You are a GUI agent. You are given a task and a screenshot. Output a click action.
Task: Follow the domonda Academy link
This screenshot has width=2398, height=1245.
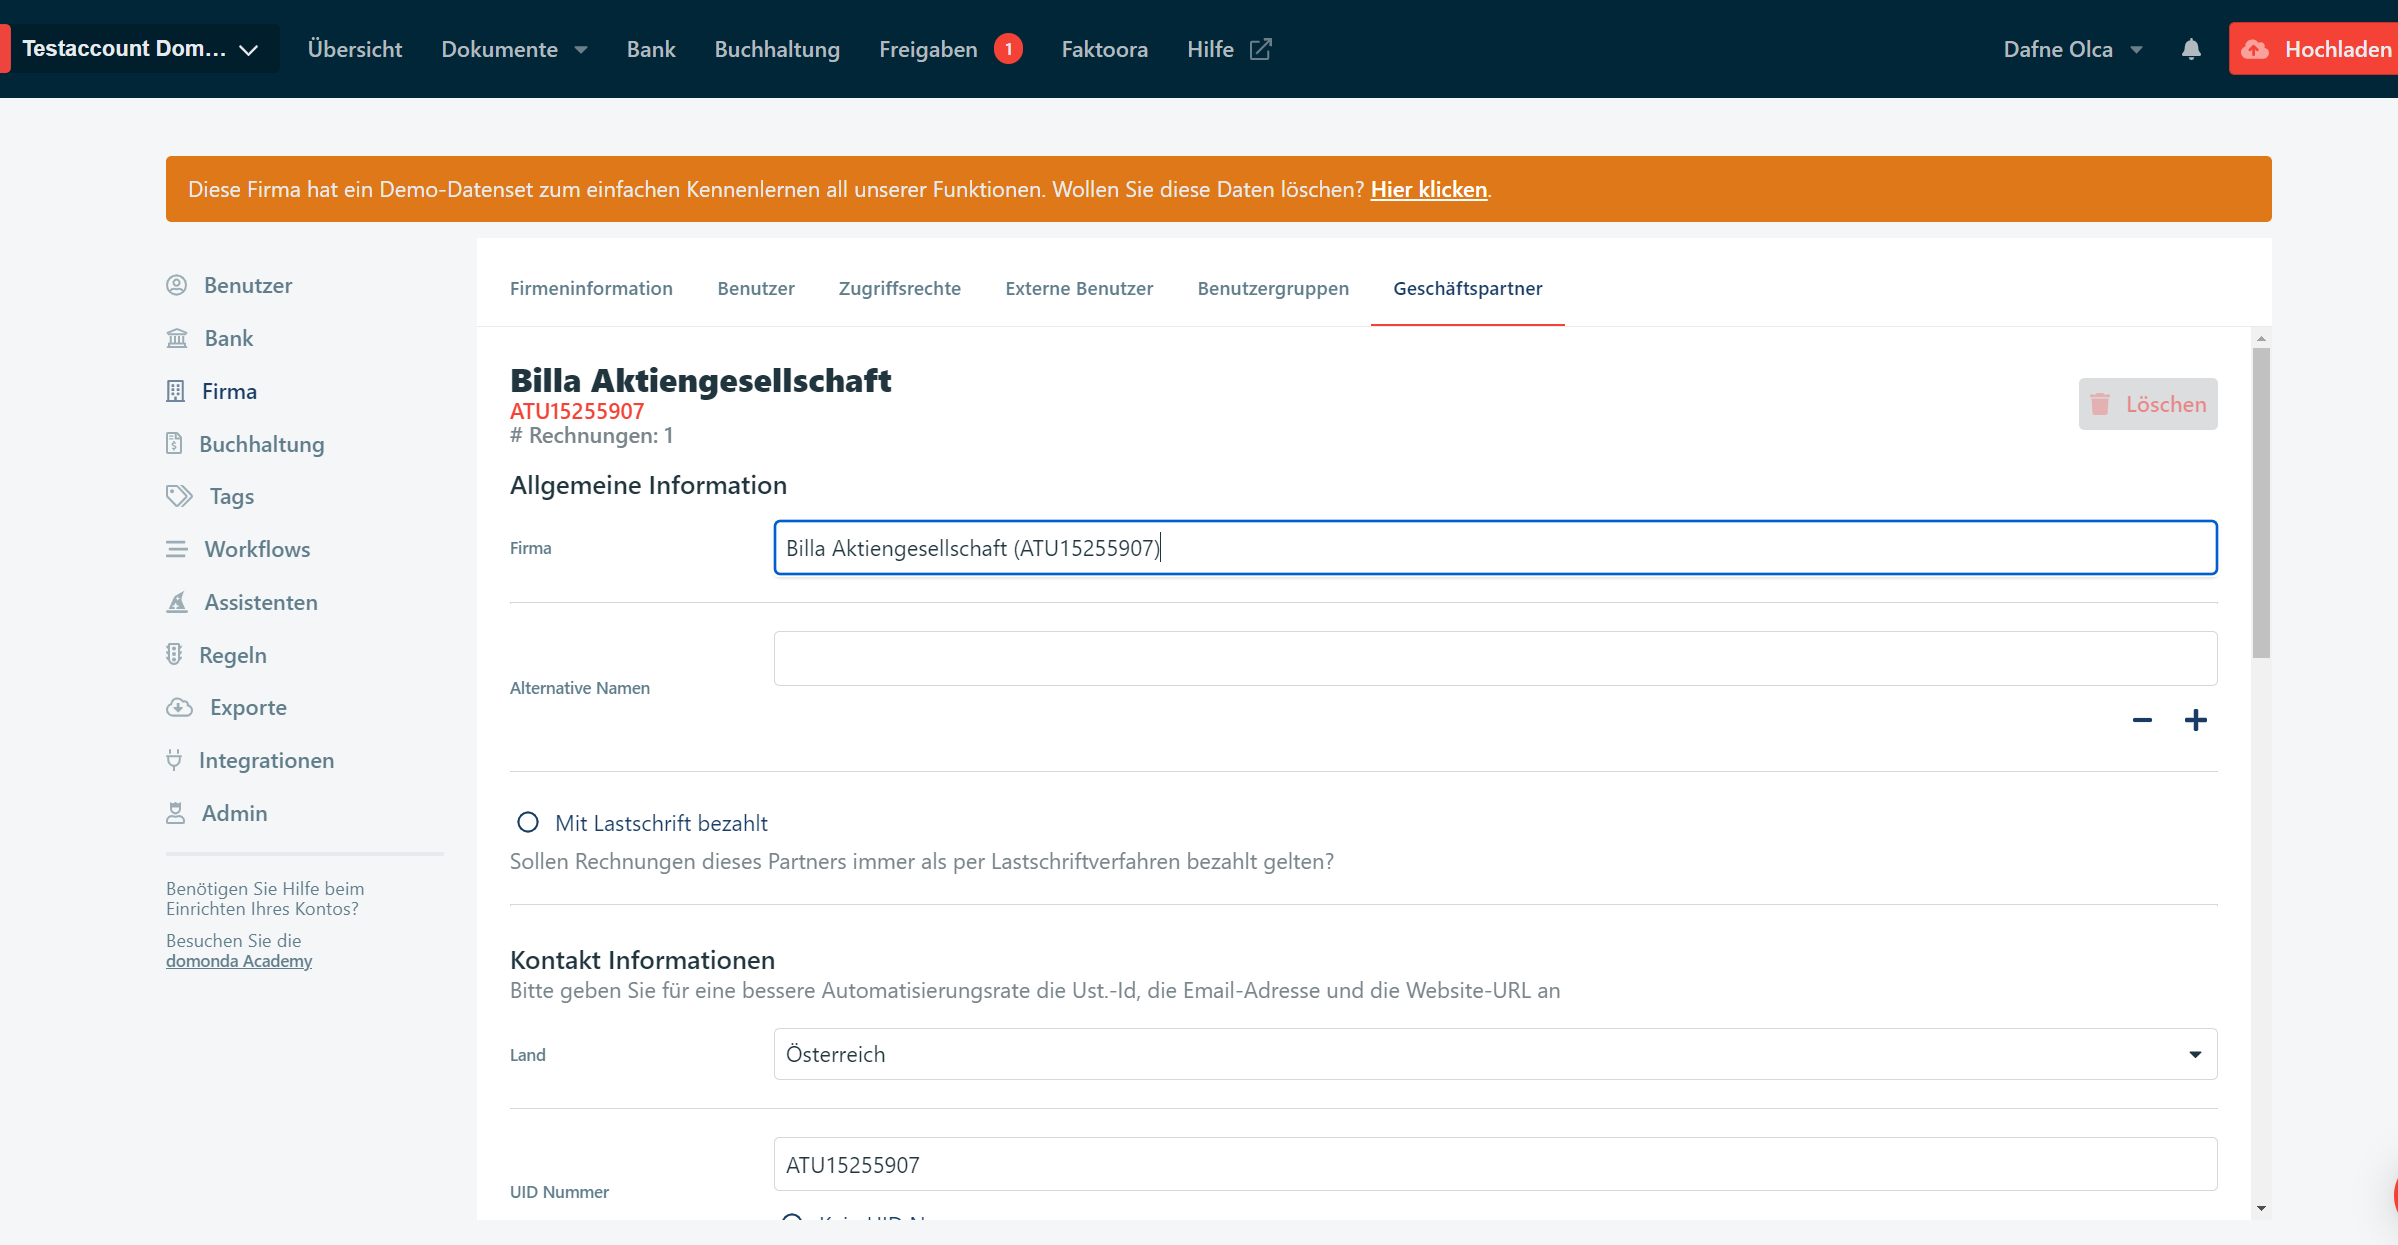point(239,961)
